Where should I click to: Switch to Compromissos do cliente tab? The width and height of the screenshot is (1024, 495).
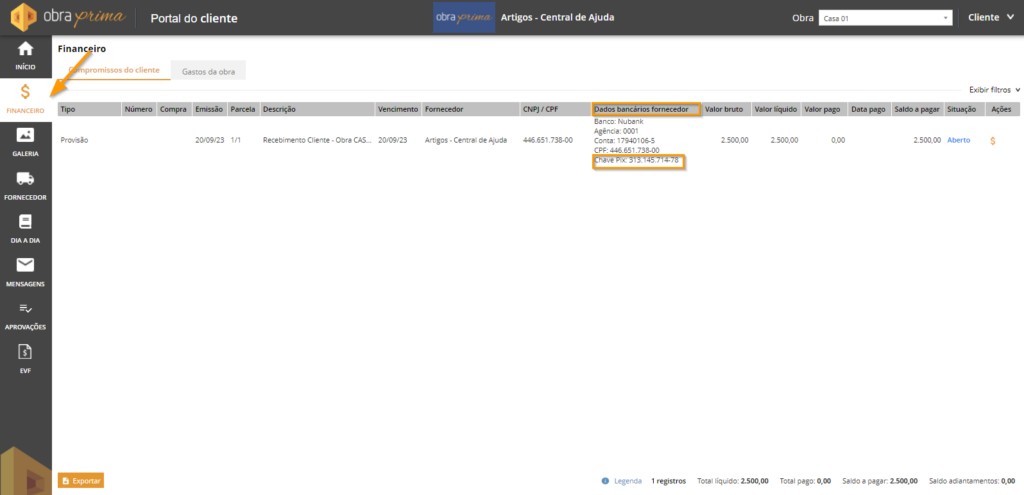click(114, 70)
